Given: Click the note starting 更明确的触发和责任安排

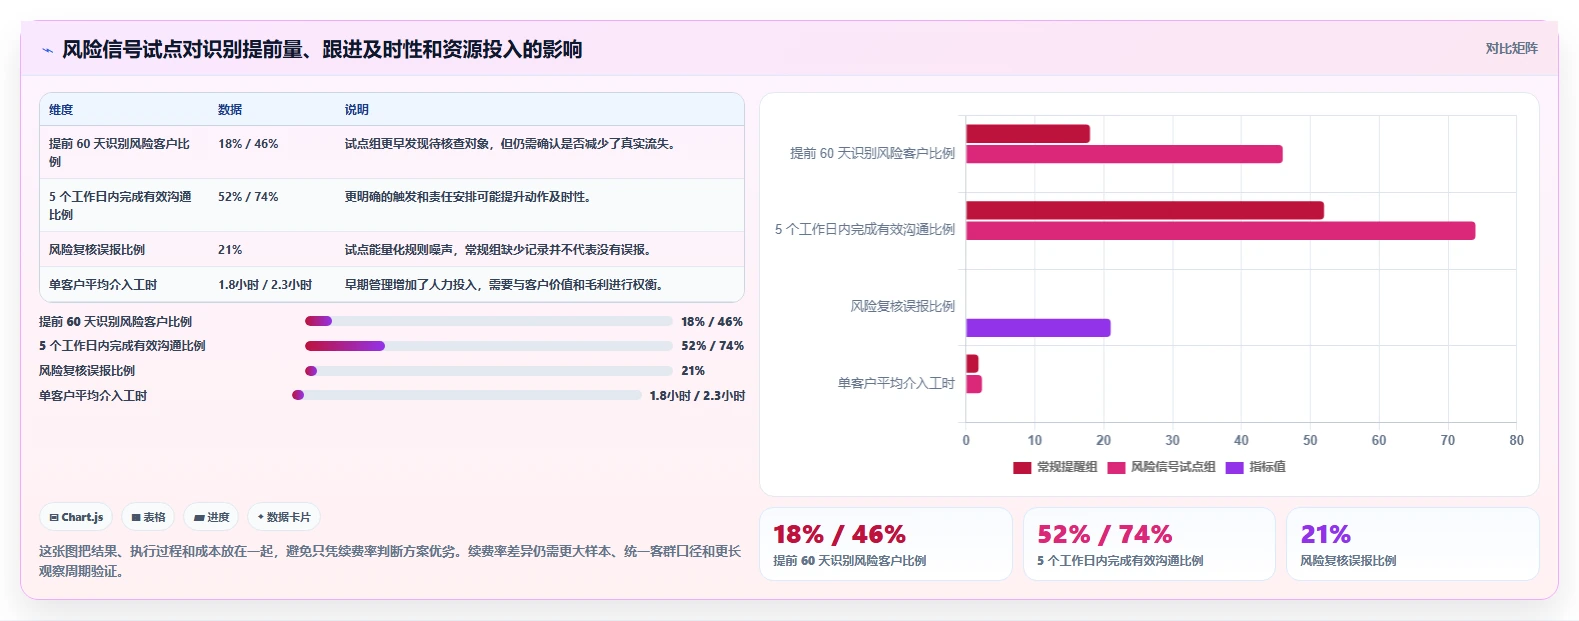Looking at the screenshot, I should [470, 197].
